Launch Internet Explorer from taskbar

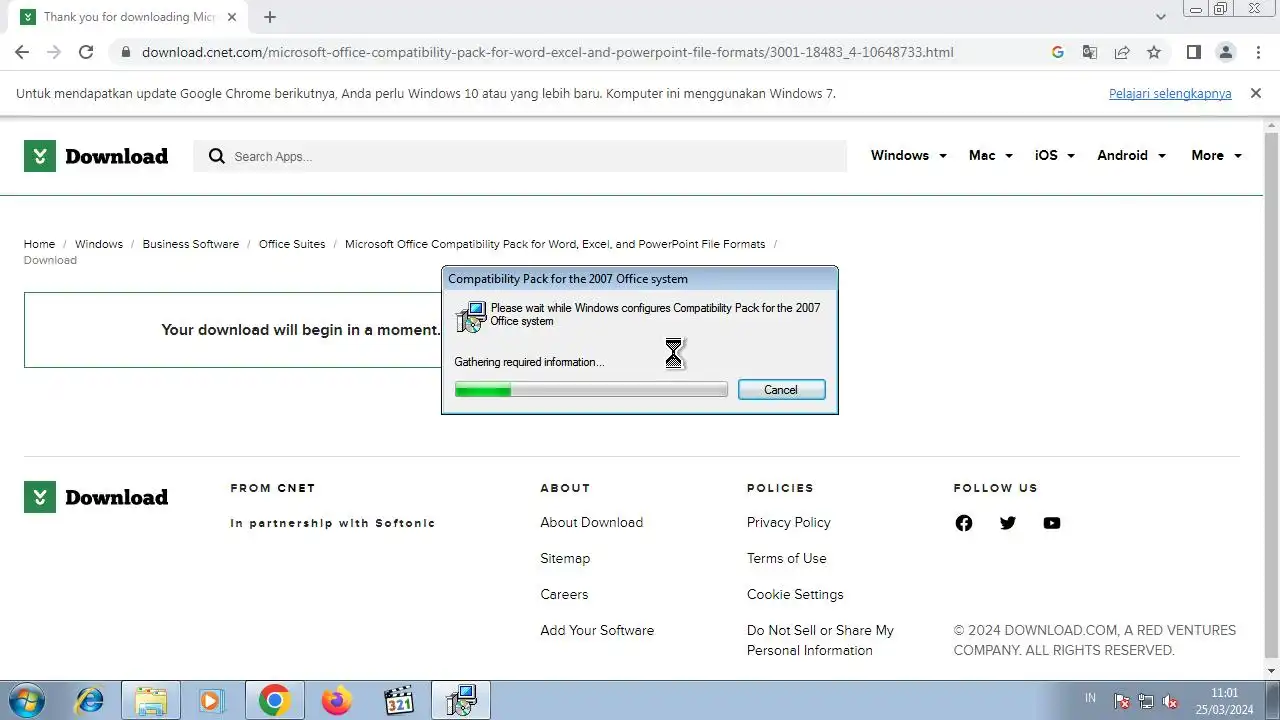tap(89, 700)
